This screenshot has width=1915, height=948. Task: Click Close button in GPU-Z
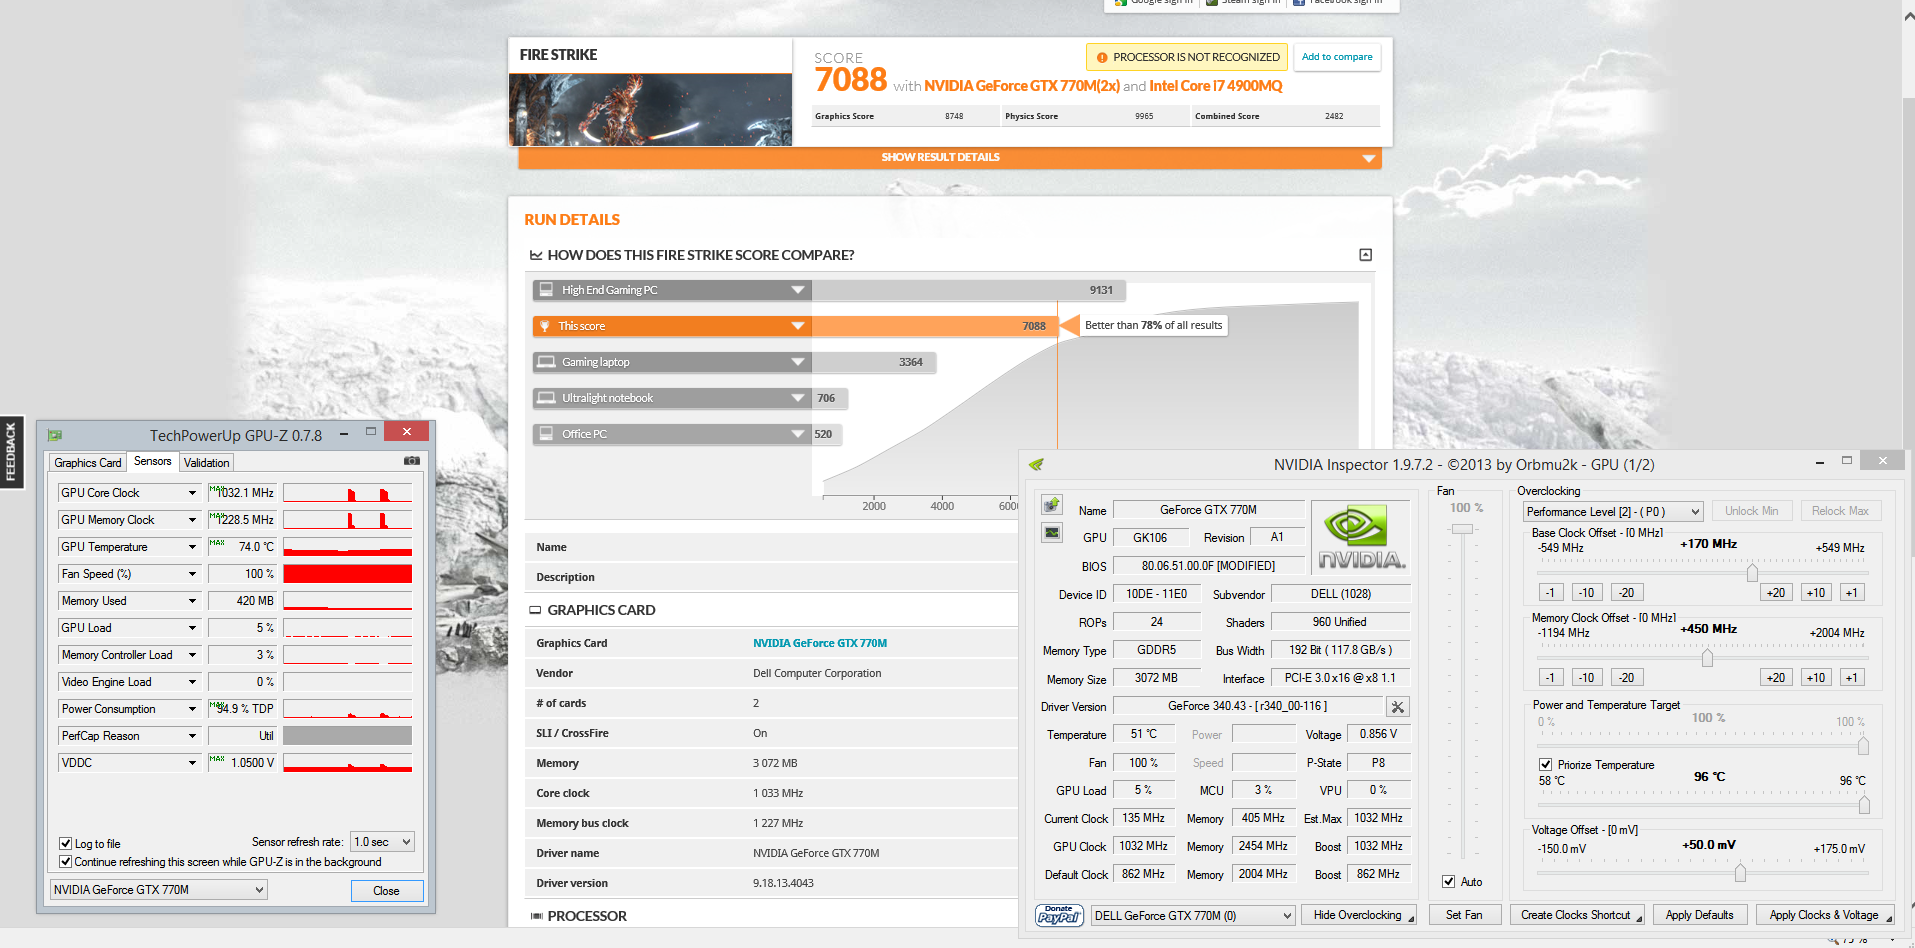[386, 891]
